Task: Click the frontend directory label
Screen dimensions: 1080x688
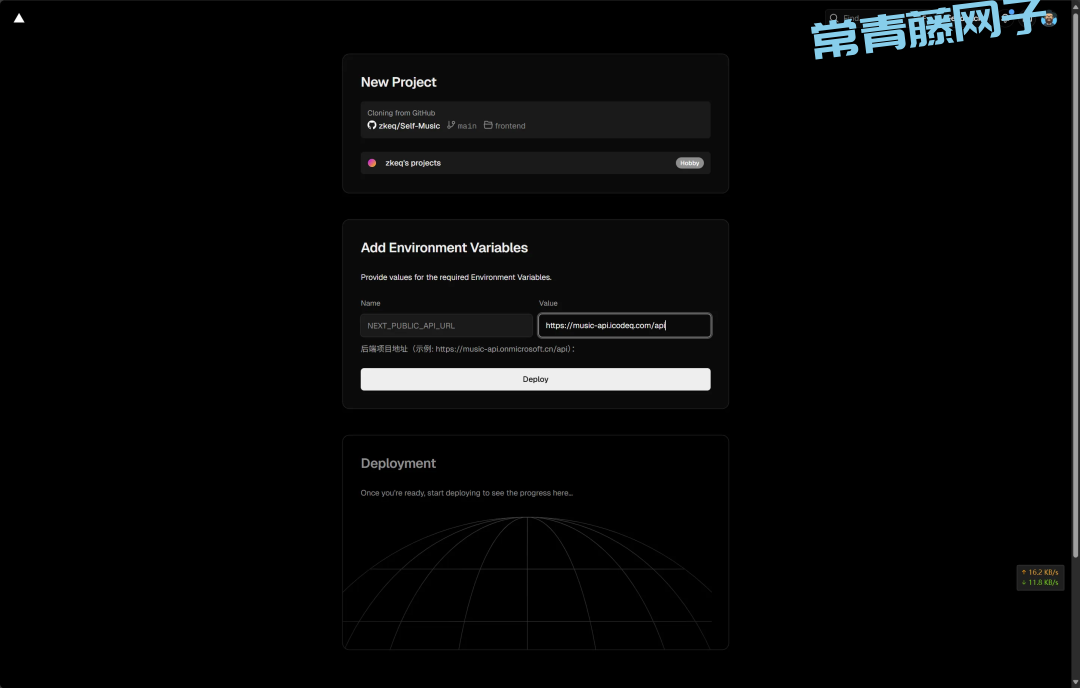Action: (510, 126)
